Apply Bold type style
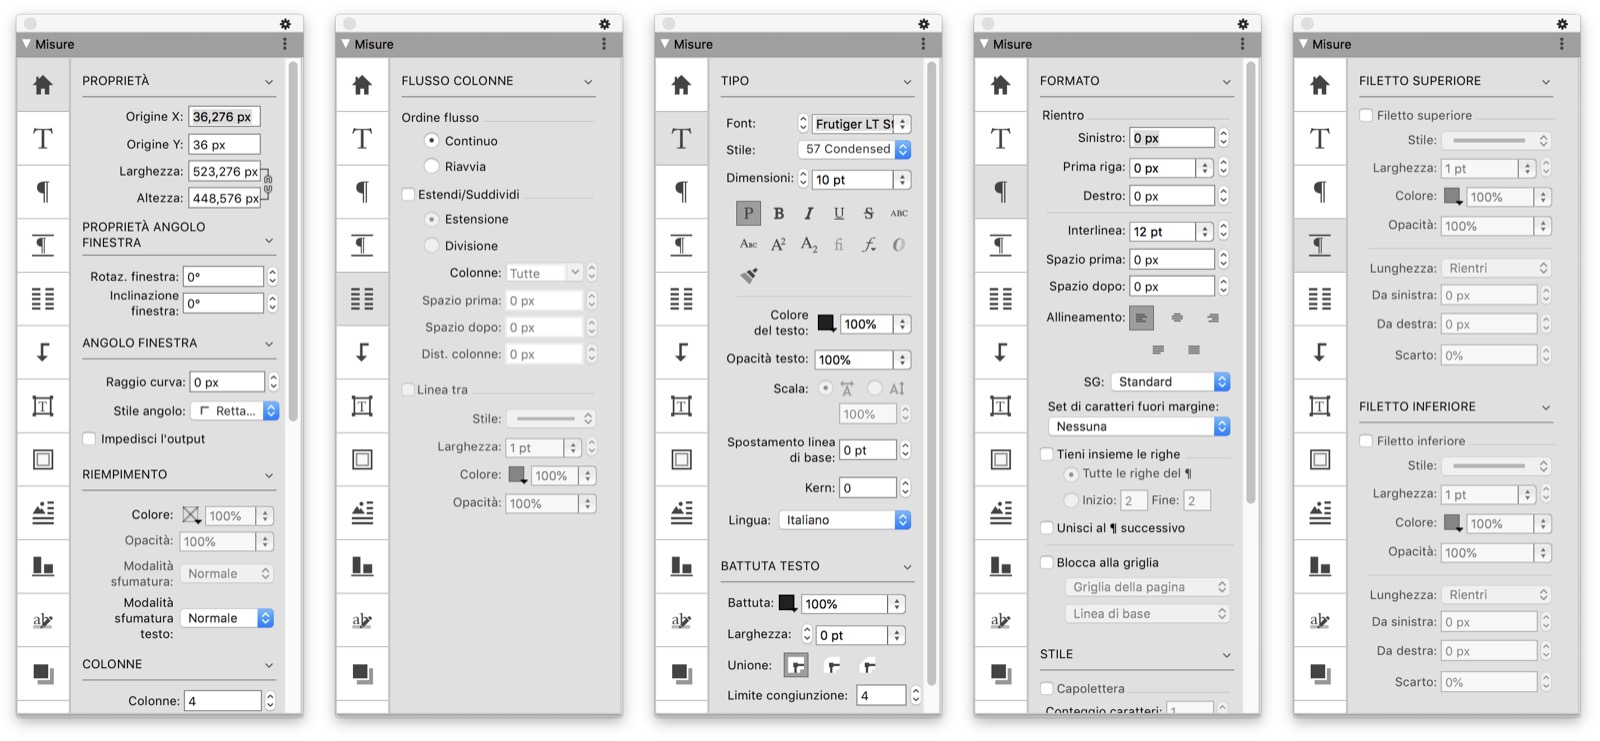Image resolution: width=1600 pixels, height=741 pixels. point(778,213)
